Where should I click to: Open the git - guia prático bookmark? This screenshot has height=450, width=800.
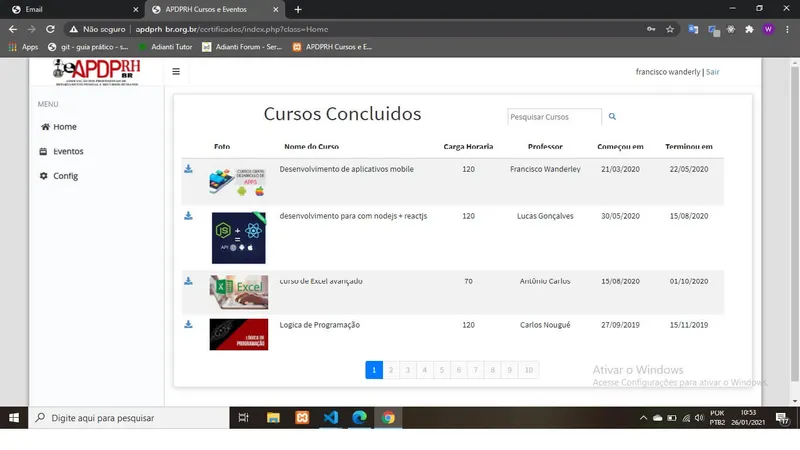(x=88, y=47)
